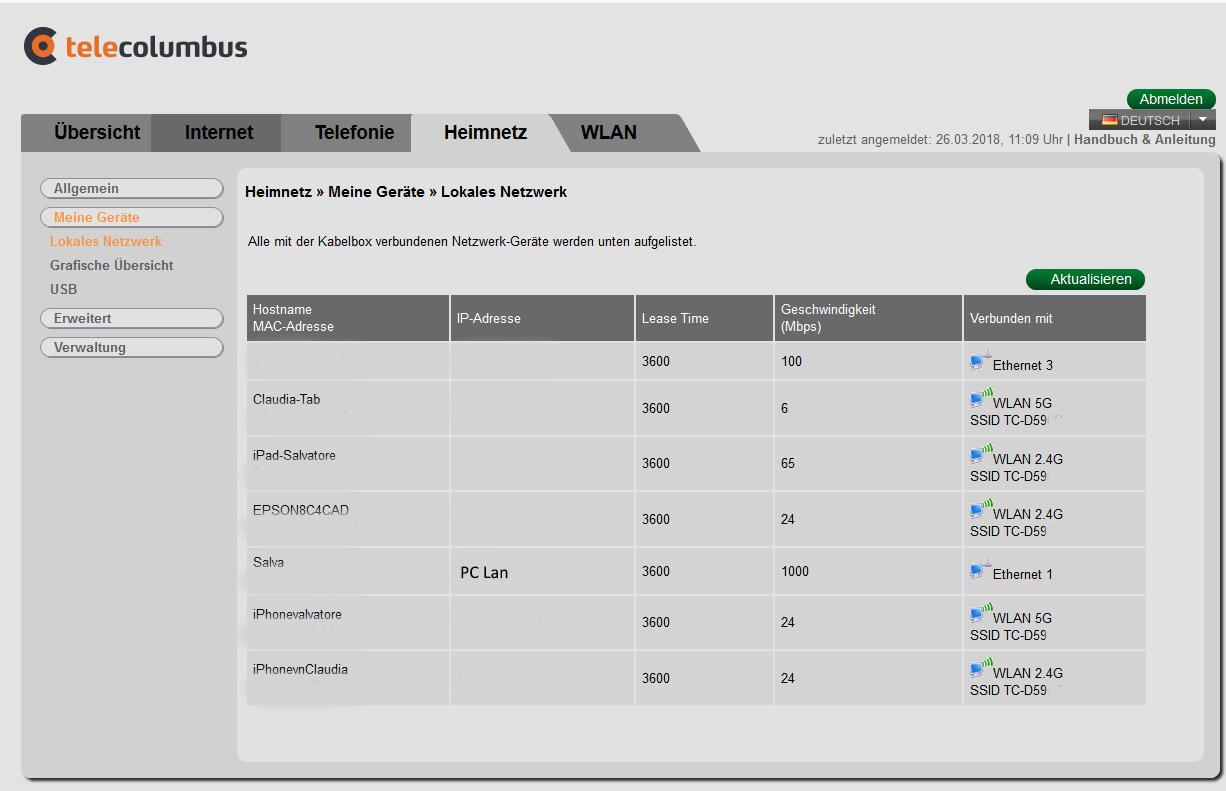Click the iPhonevalvatore hostname
The width and height of the screenshot is (1226, 791).
297,614
